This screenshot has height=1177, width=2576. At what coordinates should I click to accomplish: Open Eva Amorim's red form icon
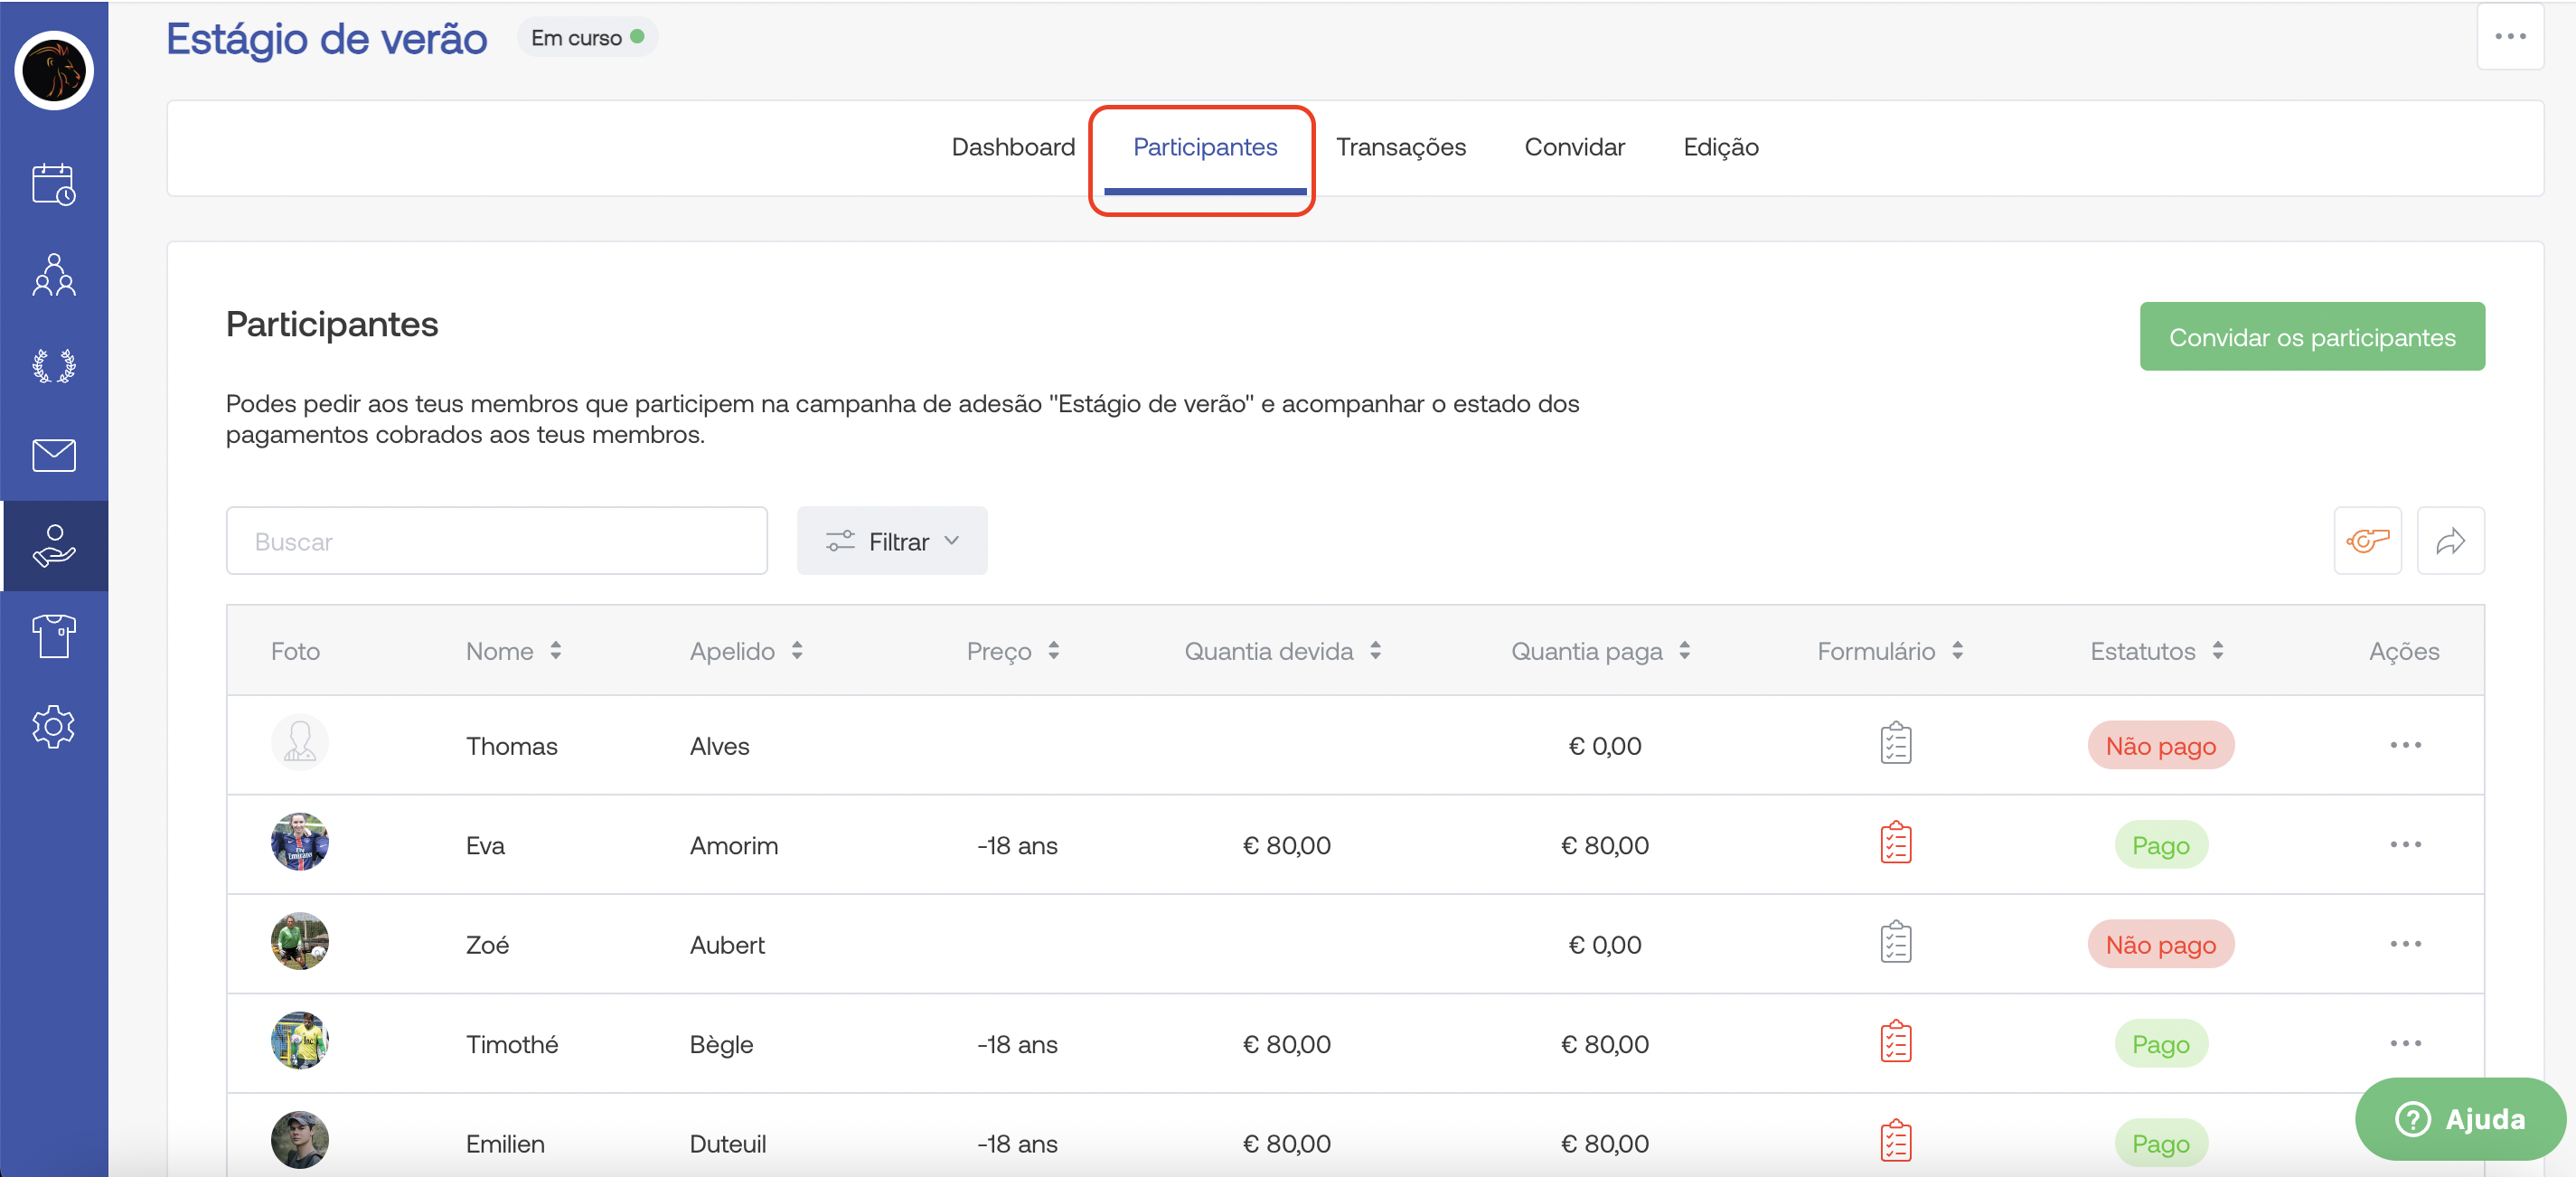point(1895,844)
